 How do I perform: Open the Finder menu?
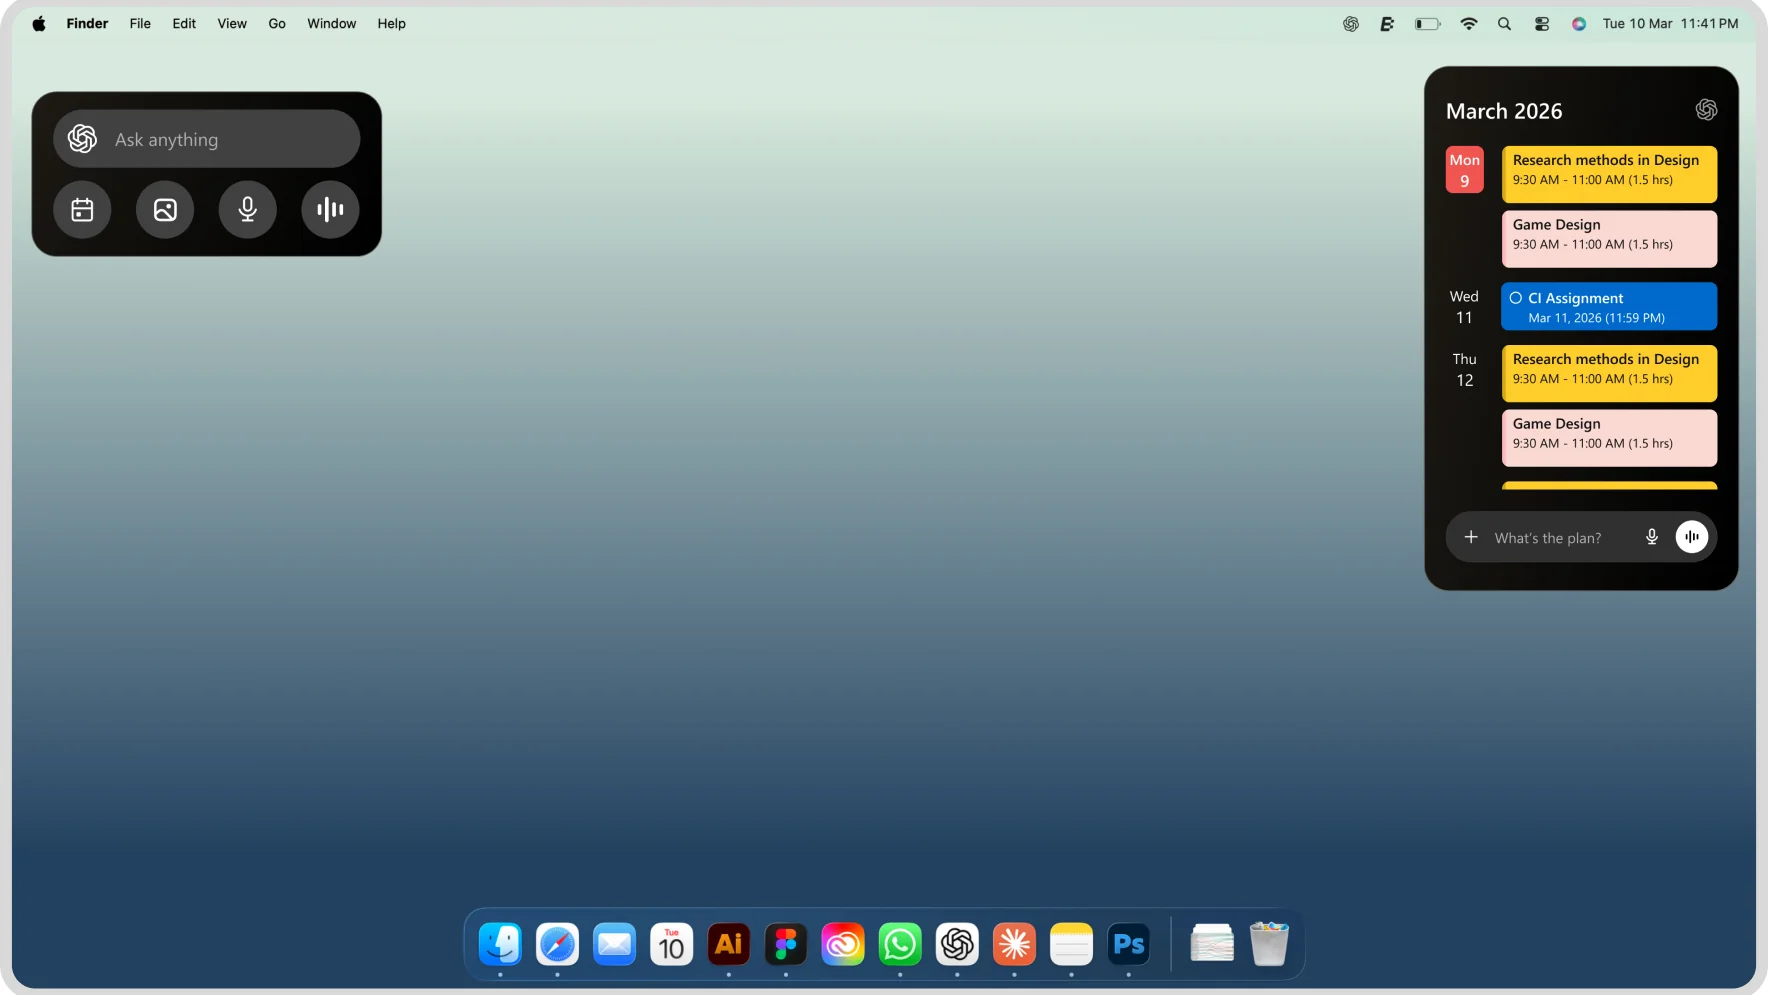pyautogui.click(x=87, y=23)
